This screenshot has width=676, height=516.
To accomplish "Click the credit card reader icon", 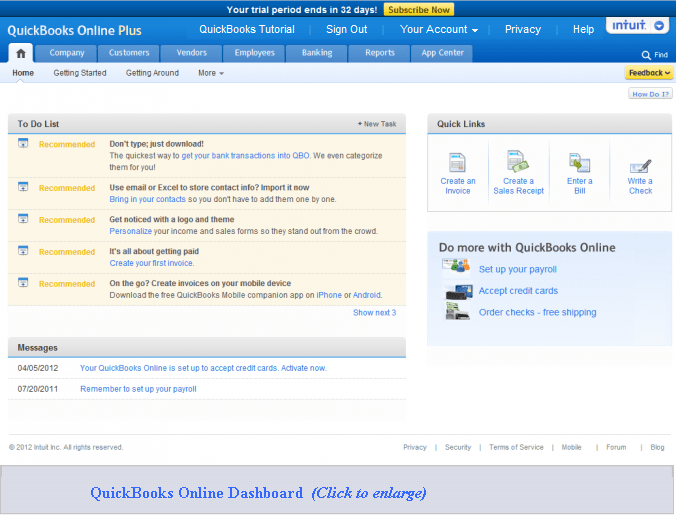I will point(458,291).
